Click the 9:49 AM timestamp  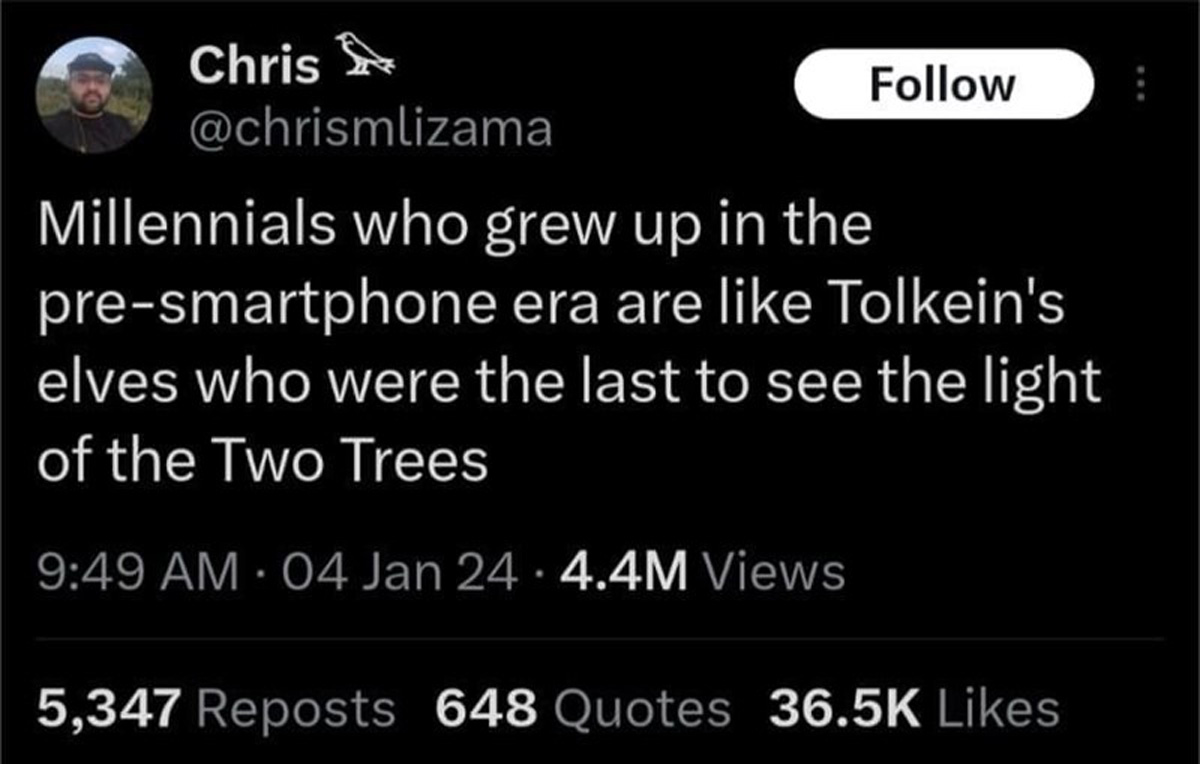pos(138,573)
